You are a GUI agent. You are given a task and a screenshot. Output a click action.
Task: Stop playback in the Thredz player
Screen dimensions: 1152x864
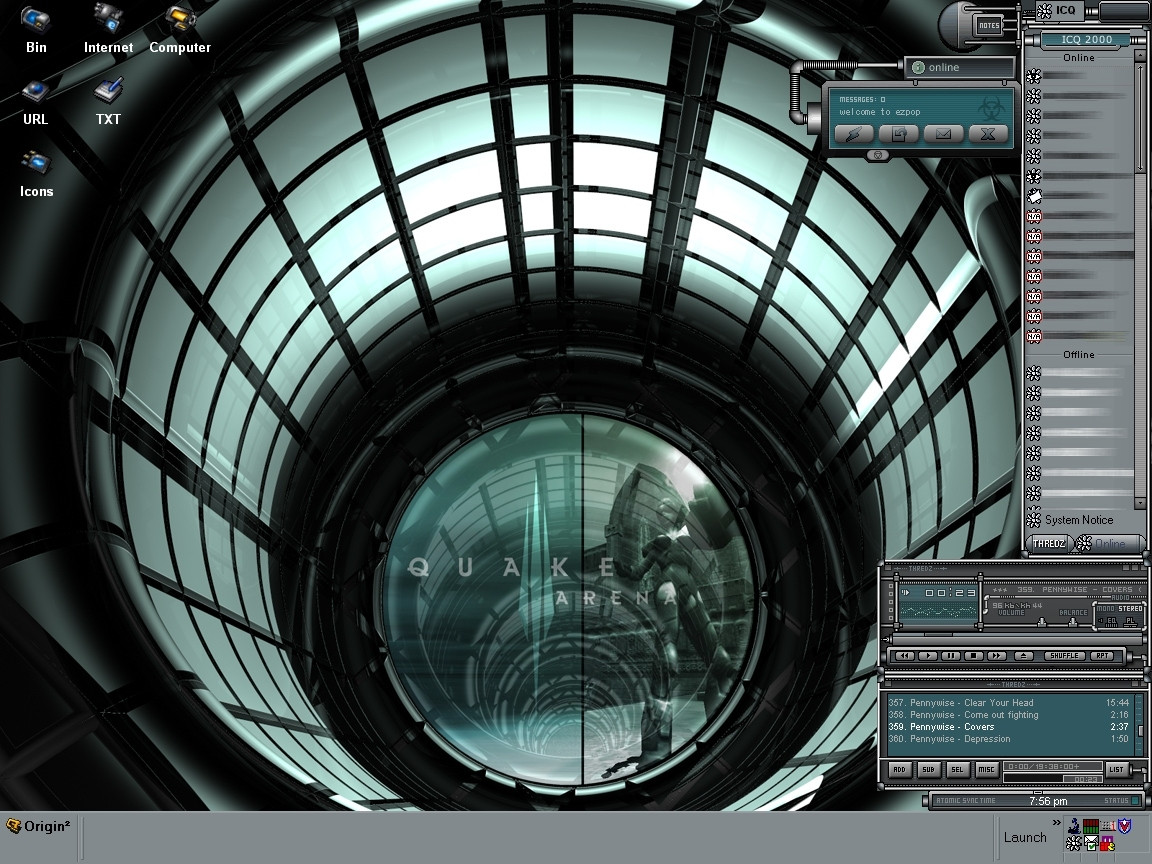click(x=973, y=655)
